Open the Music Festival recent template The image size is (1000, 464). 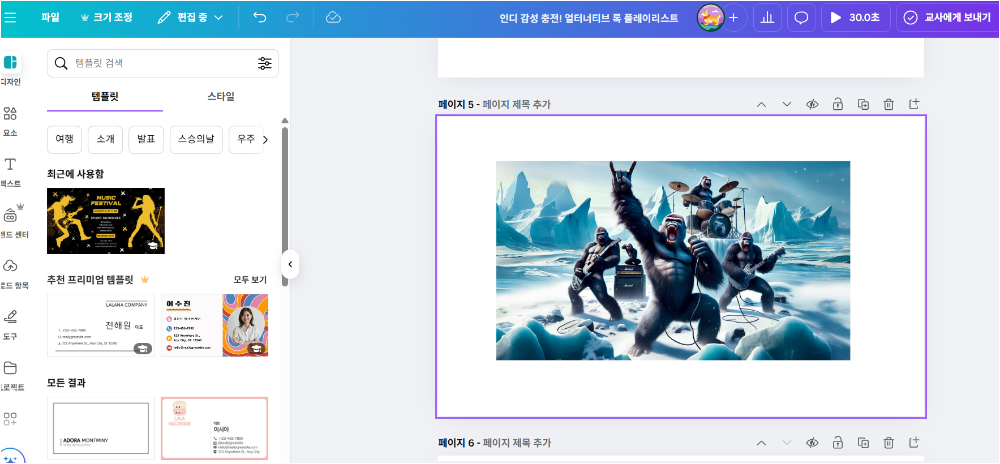pyautogui.click(x=106, y=221)
